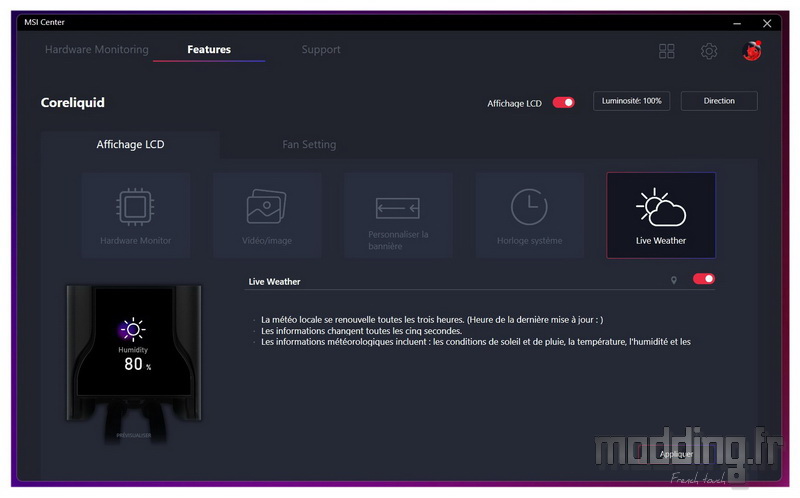
Task: Minimize the MSI Center window
Action: click(x=737, y=23)
